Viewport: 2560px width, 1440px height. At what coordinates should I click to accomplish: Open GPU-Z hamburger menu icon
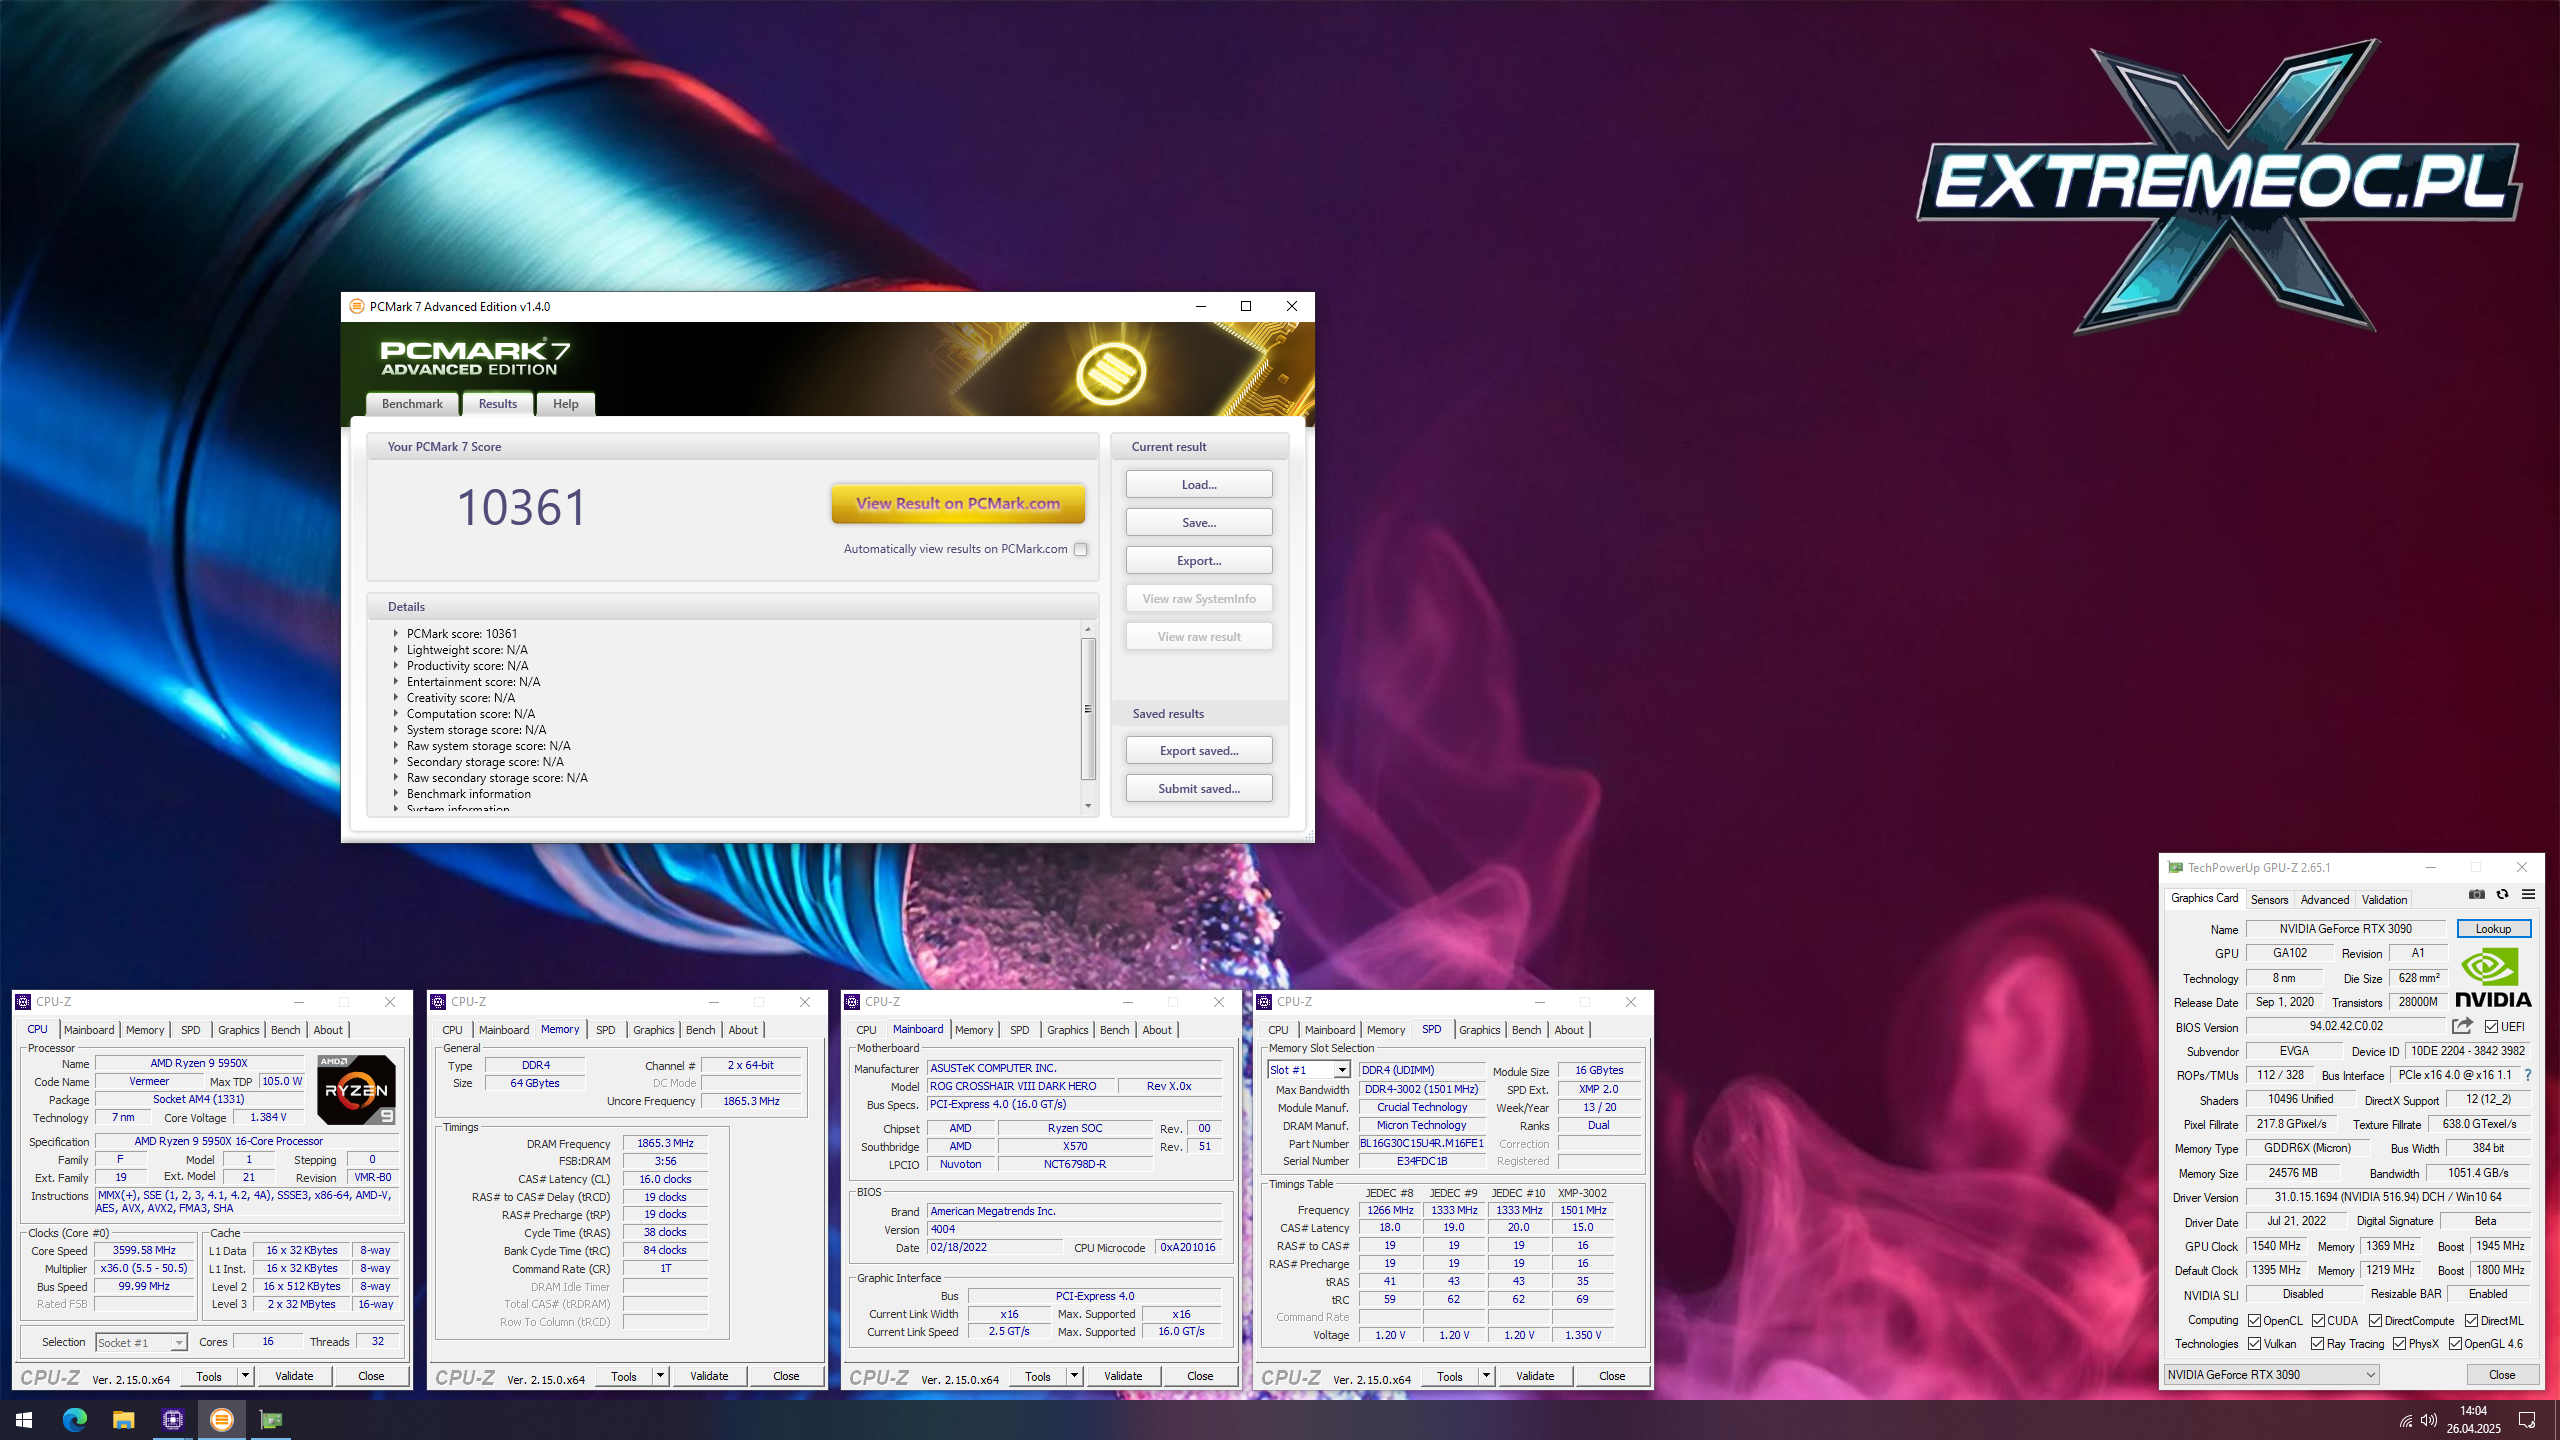pyautogui.click(x=2528, y=895)
